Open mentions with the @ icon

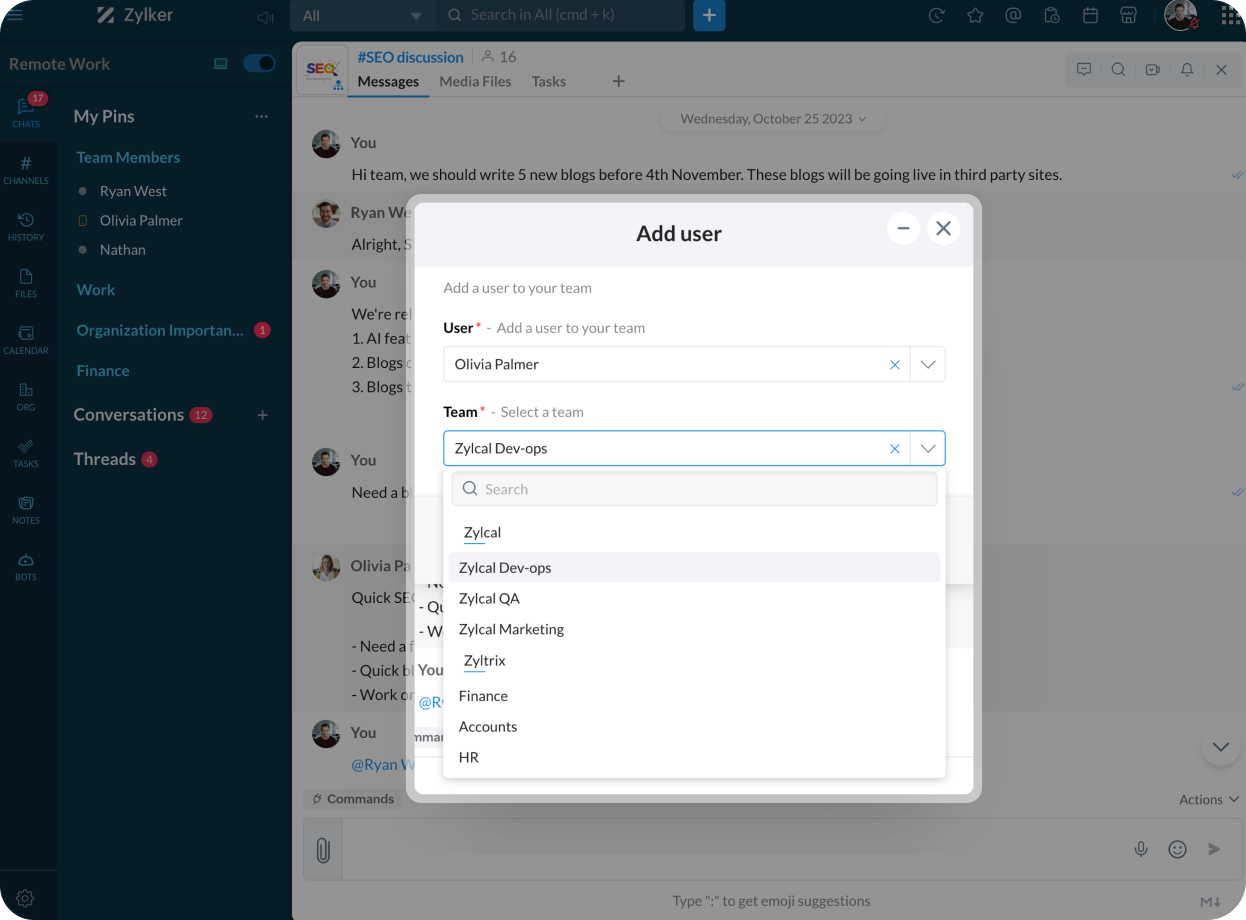pyautogui.click(x=1013, y=15)
